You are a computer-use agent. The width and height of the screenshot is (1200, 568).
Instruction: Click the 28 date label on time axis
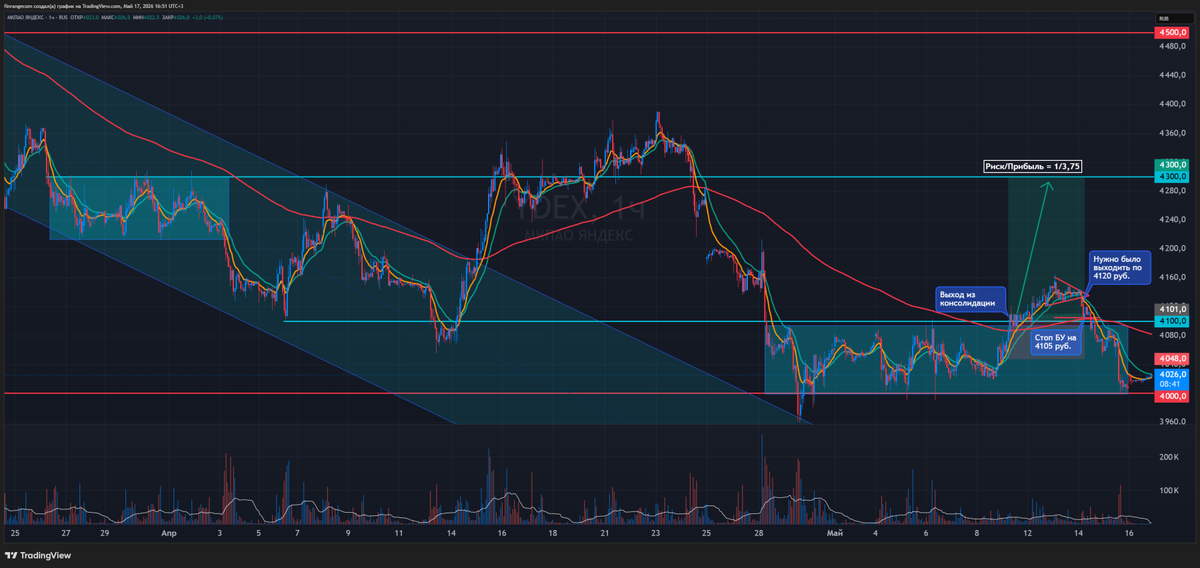[x=760, y=534]
